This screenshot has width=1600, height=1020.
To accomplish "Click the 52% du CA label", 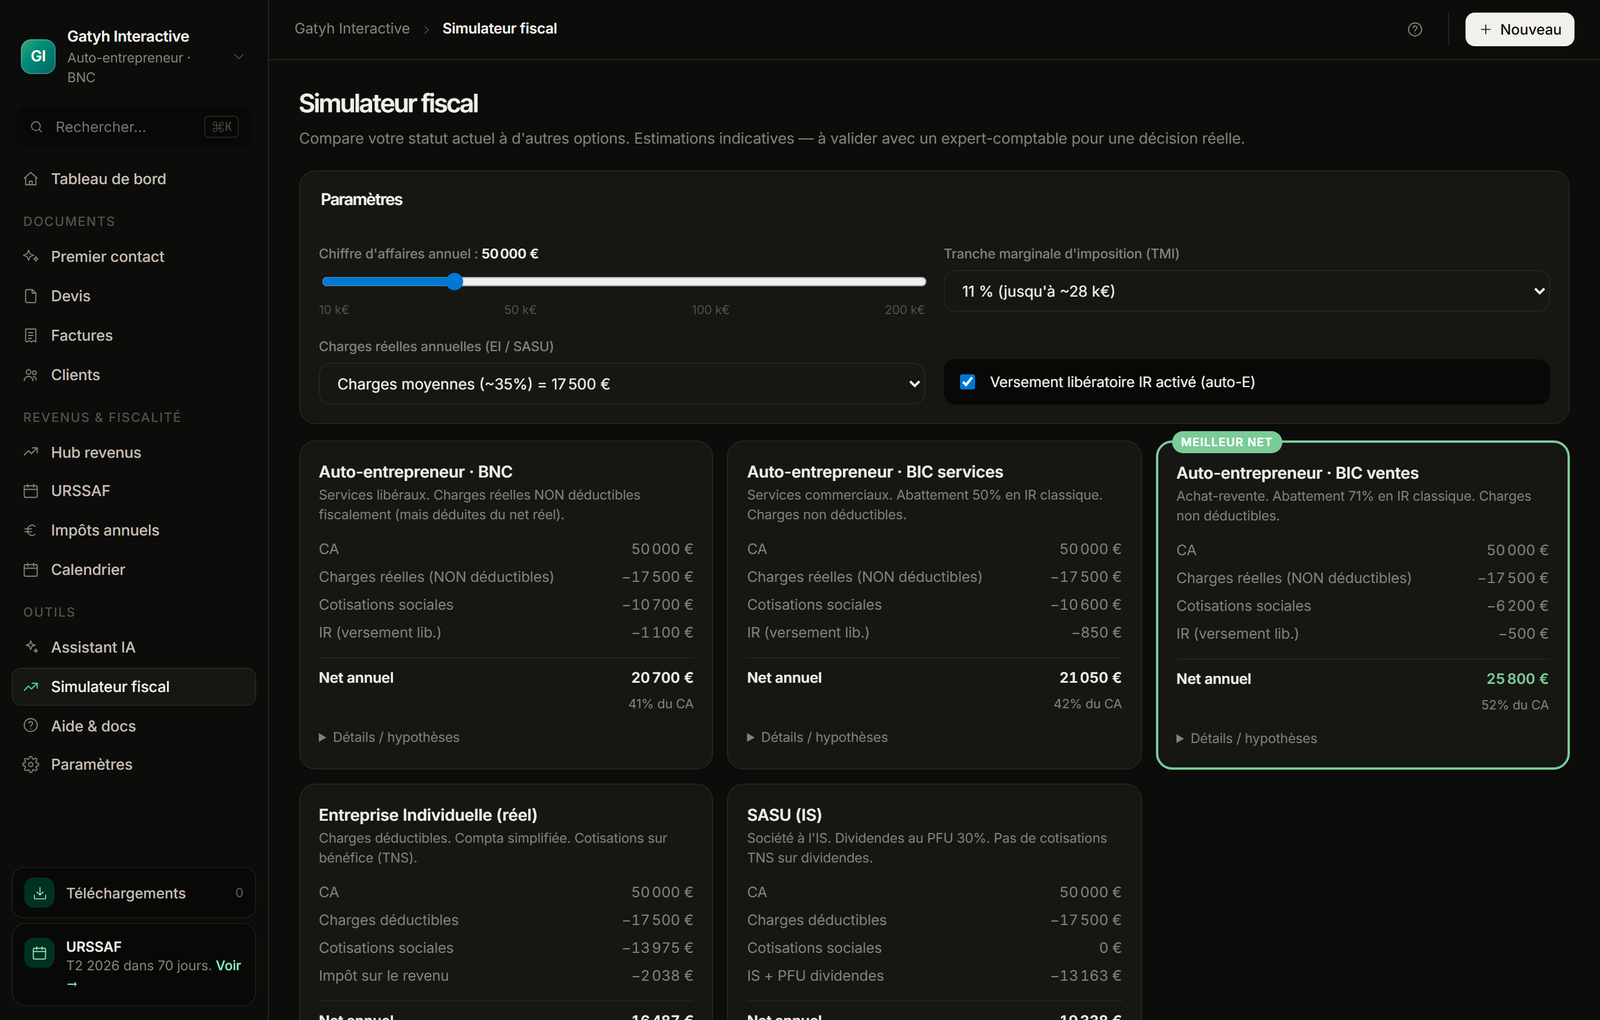I will click(x=1515, y=705).
